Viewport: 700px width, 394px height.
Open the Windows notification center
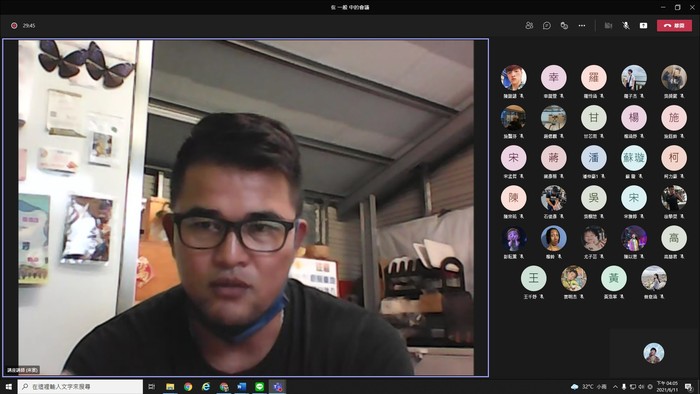coord(689,386)
